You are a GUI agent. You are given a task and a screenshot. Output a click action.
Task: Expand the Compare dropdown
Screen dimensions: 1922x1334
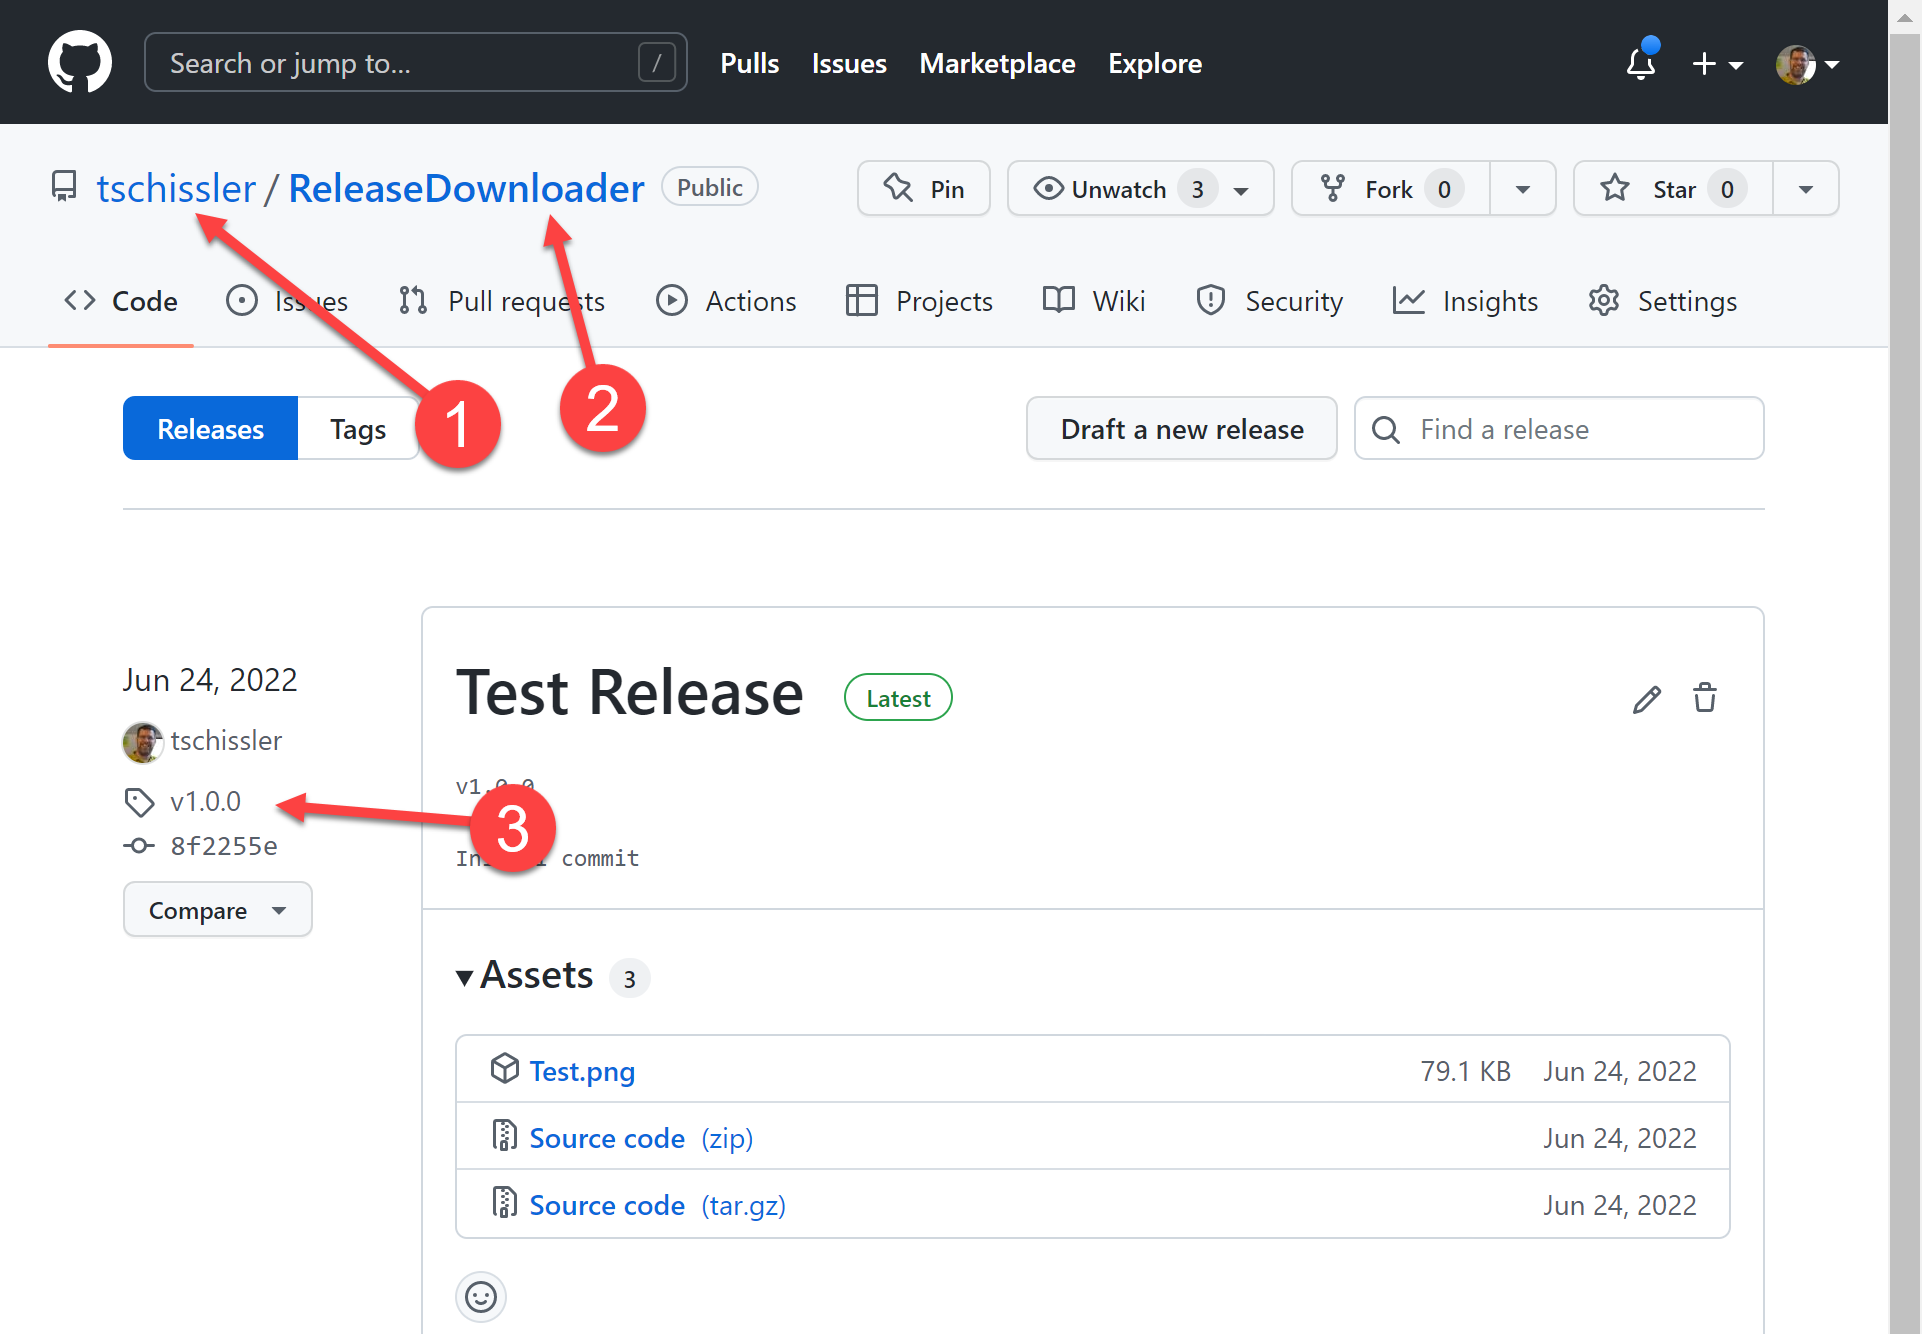point(217,910)
